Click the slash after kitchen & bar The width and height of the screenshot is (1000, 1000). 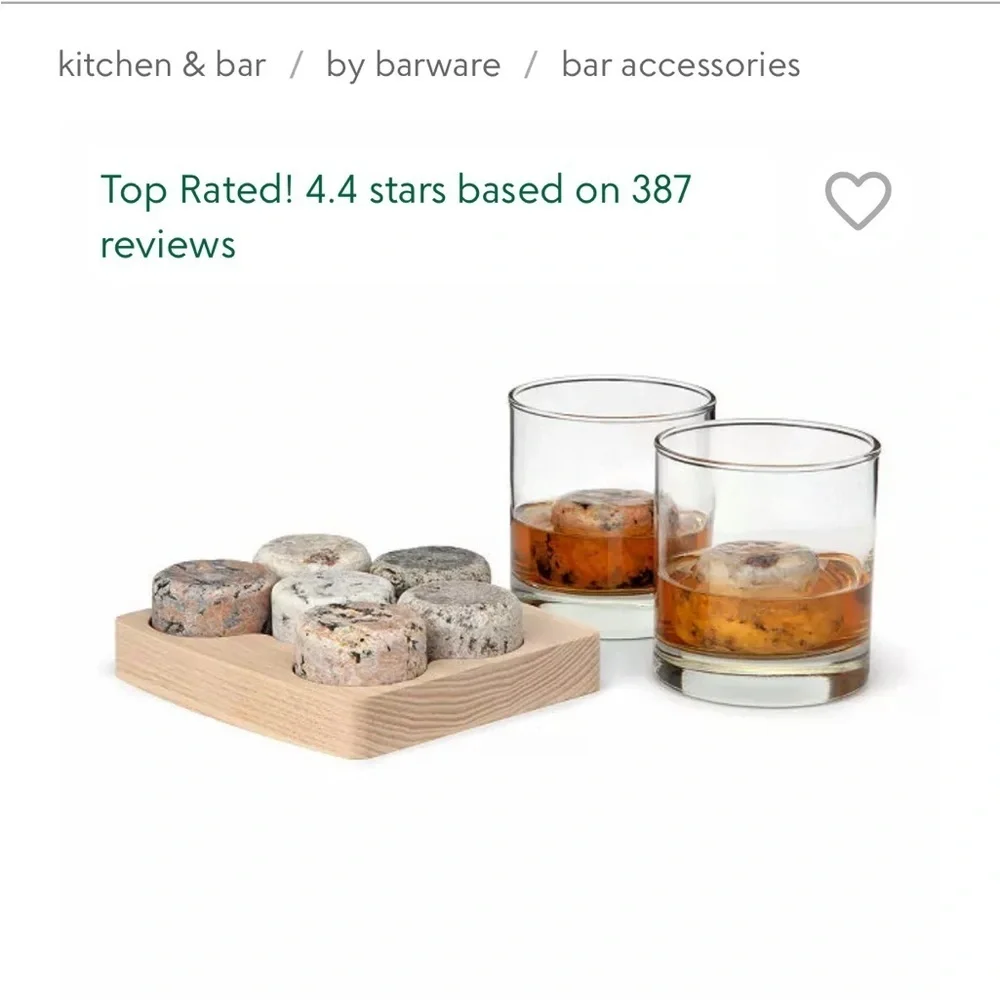click(295, 66)
